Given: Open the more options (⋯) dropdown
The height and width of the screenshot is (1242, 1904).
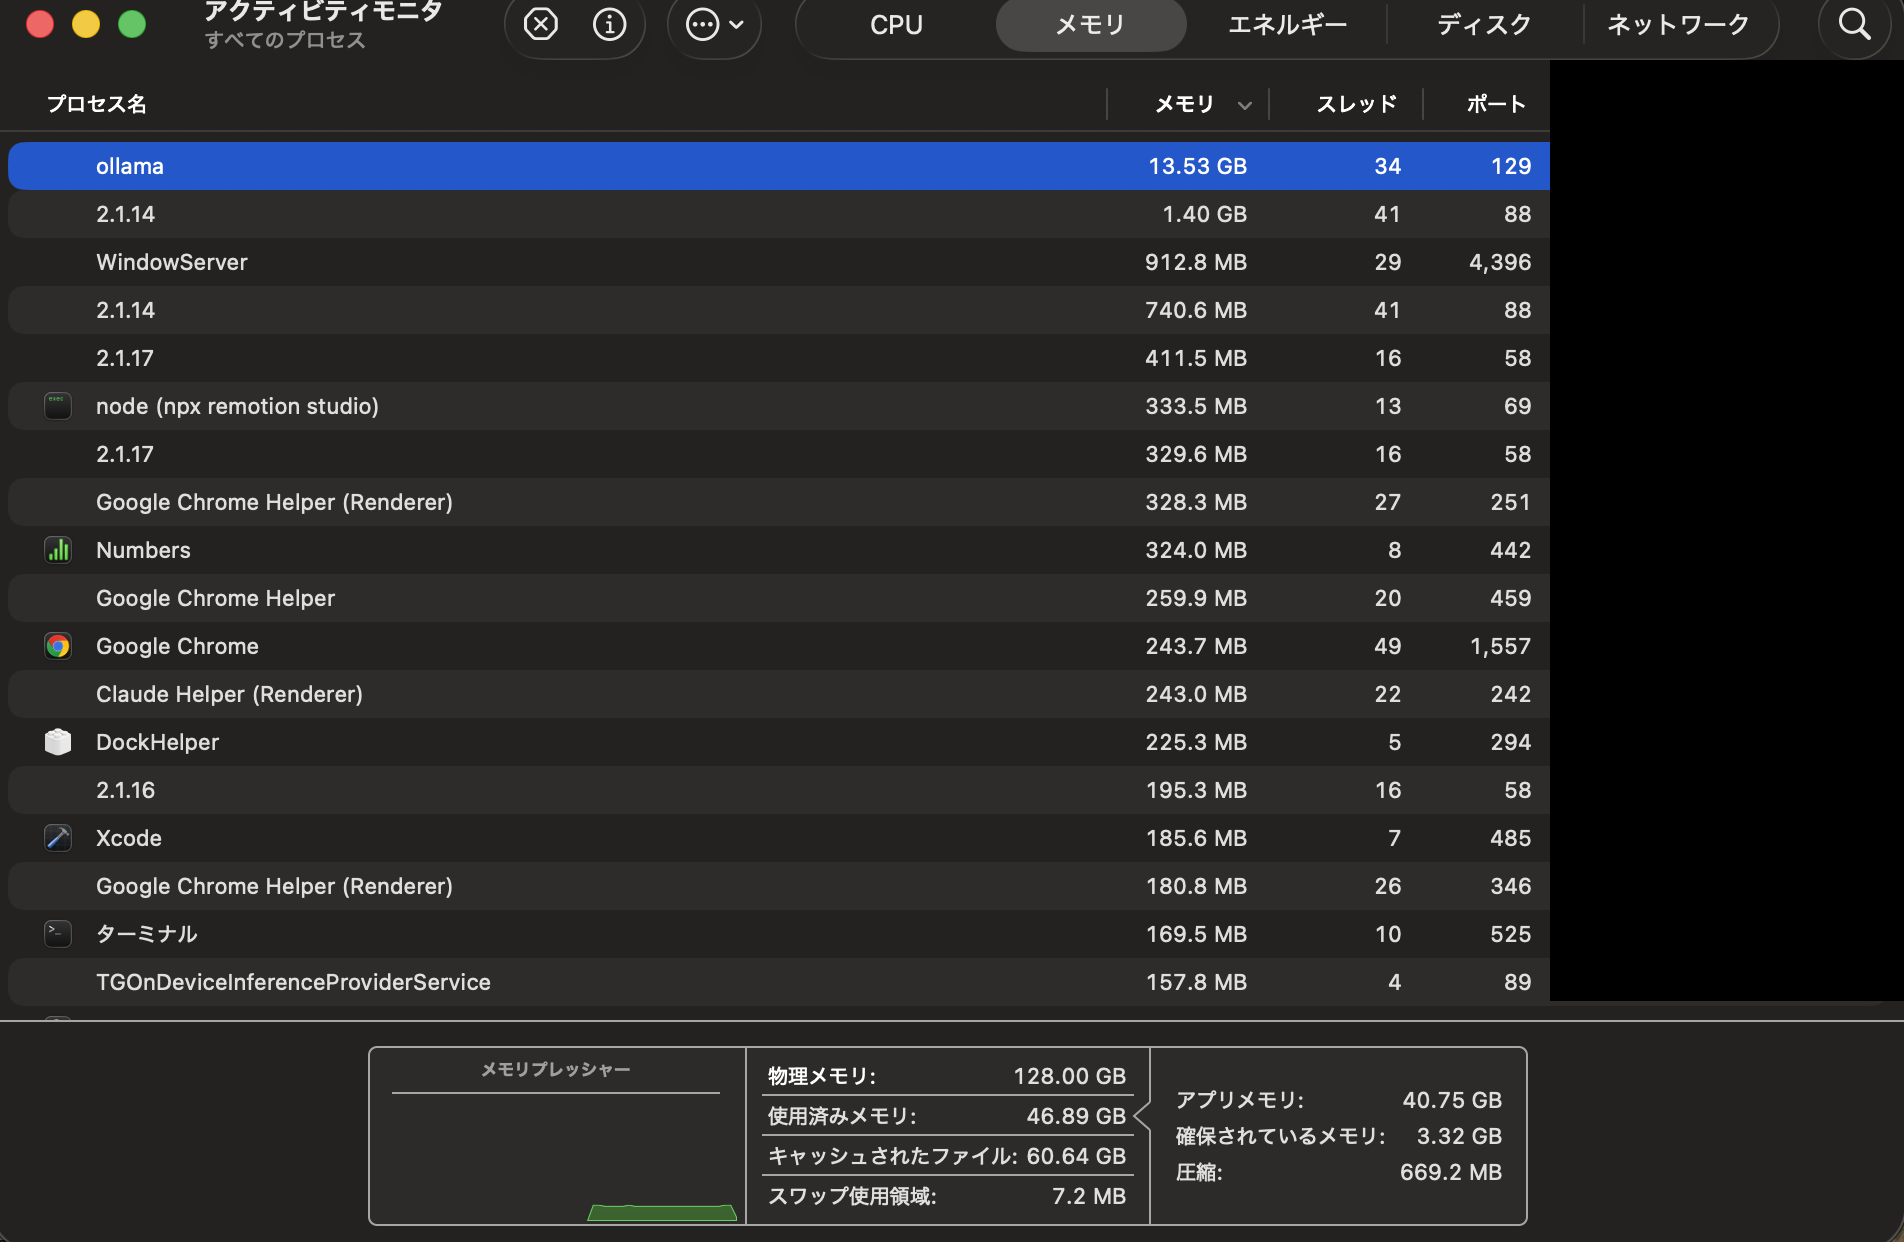Looking at the screenshot, I should pos(714,24).
